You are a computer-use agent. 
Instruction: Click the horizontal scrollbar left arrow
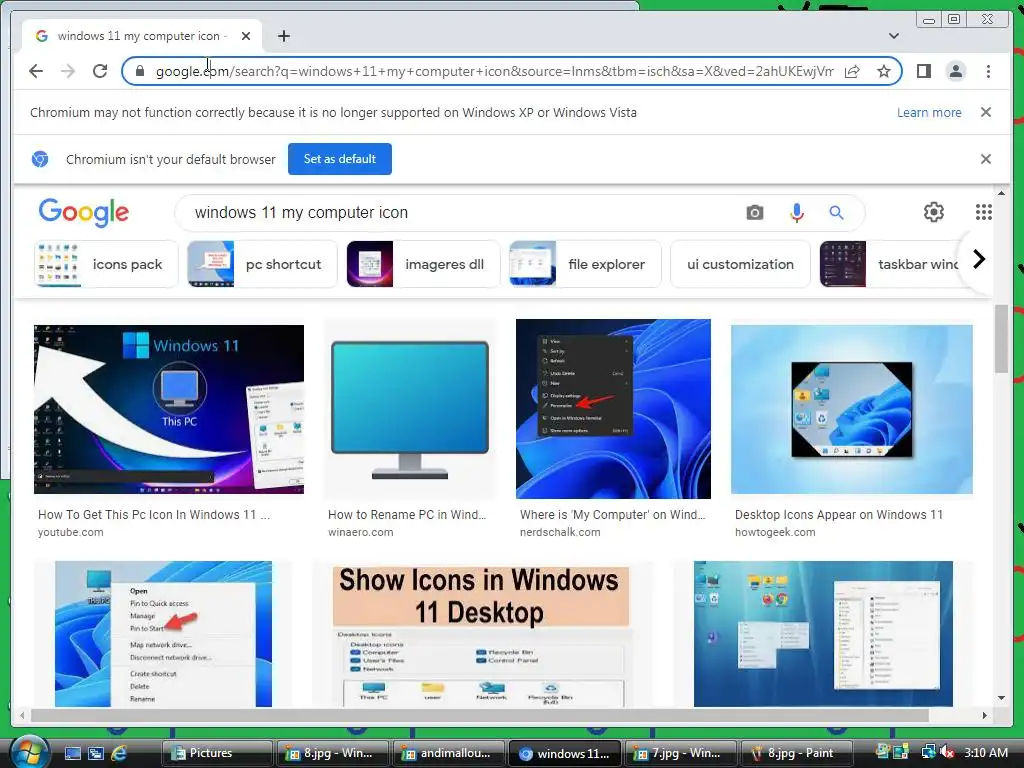click(x=22, y=716)
